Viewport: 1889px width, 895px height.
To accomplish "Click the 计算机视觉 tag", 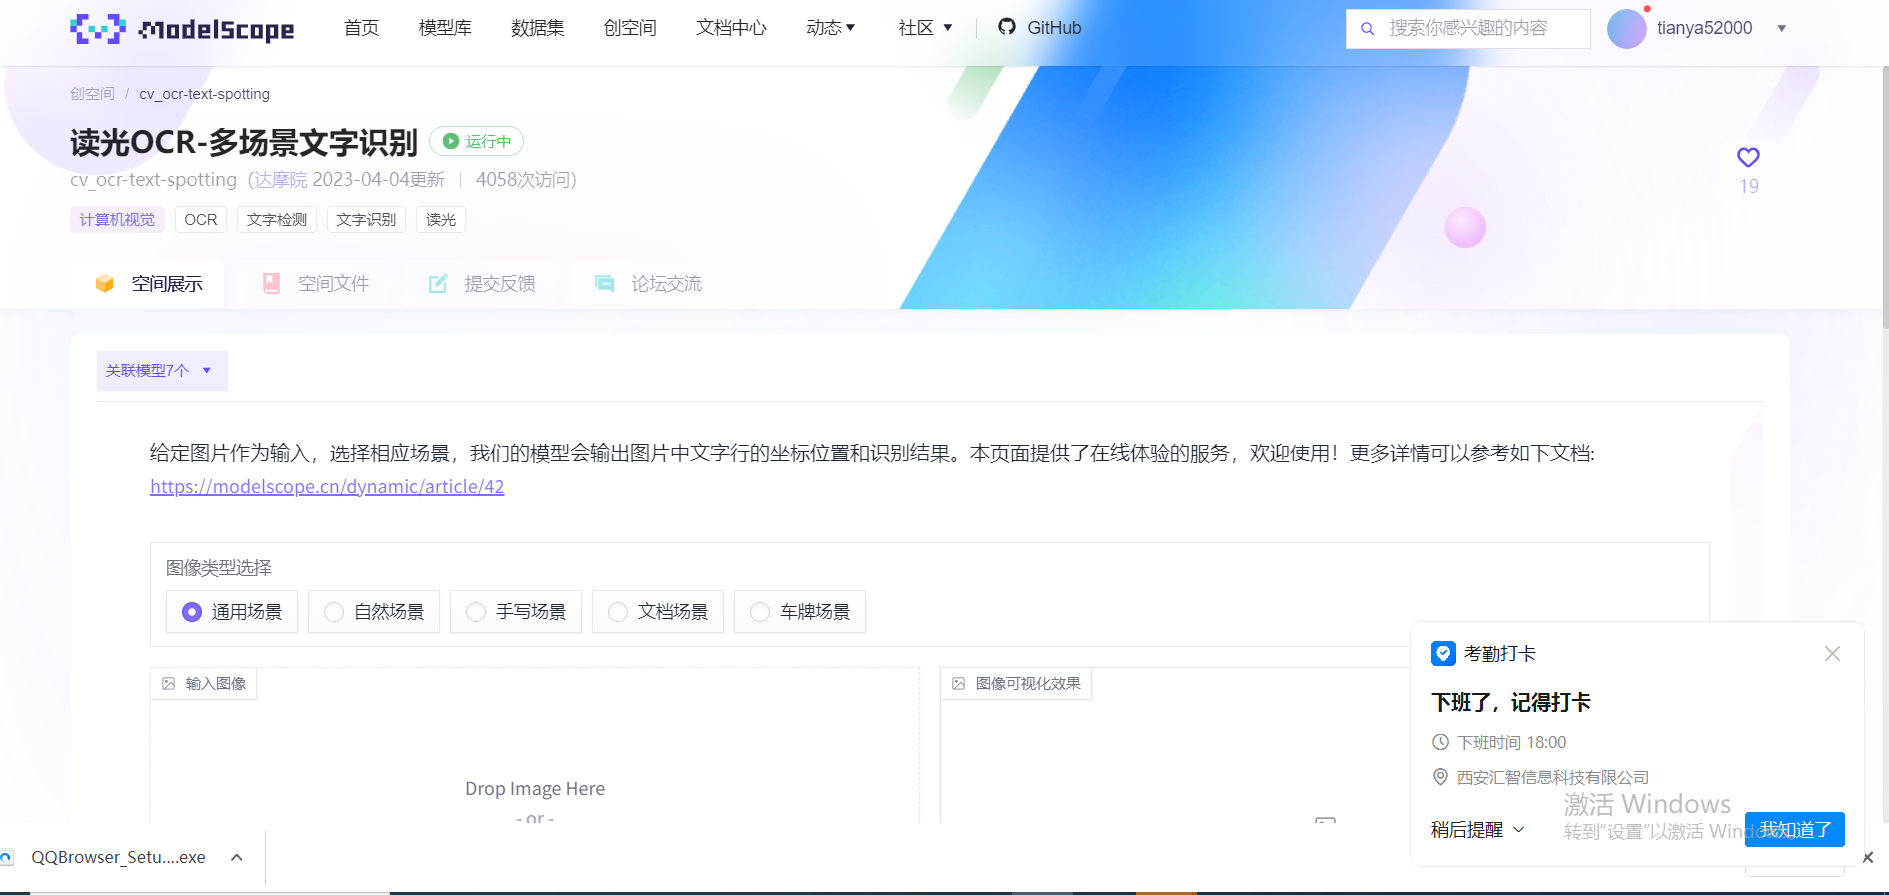I will coord(117,220).
